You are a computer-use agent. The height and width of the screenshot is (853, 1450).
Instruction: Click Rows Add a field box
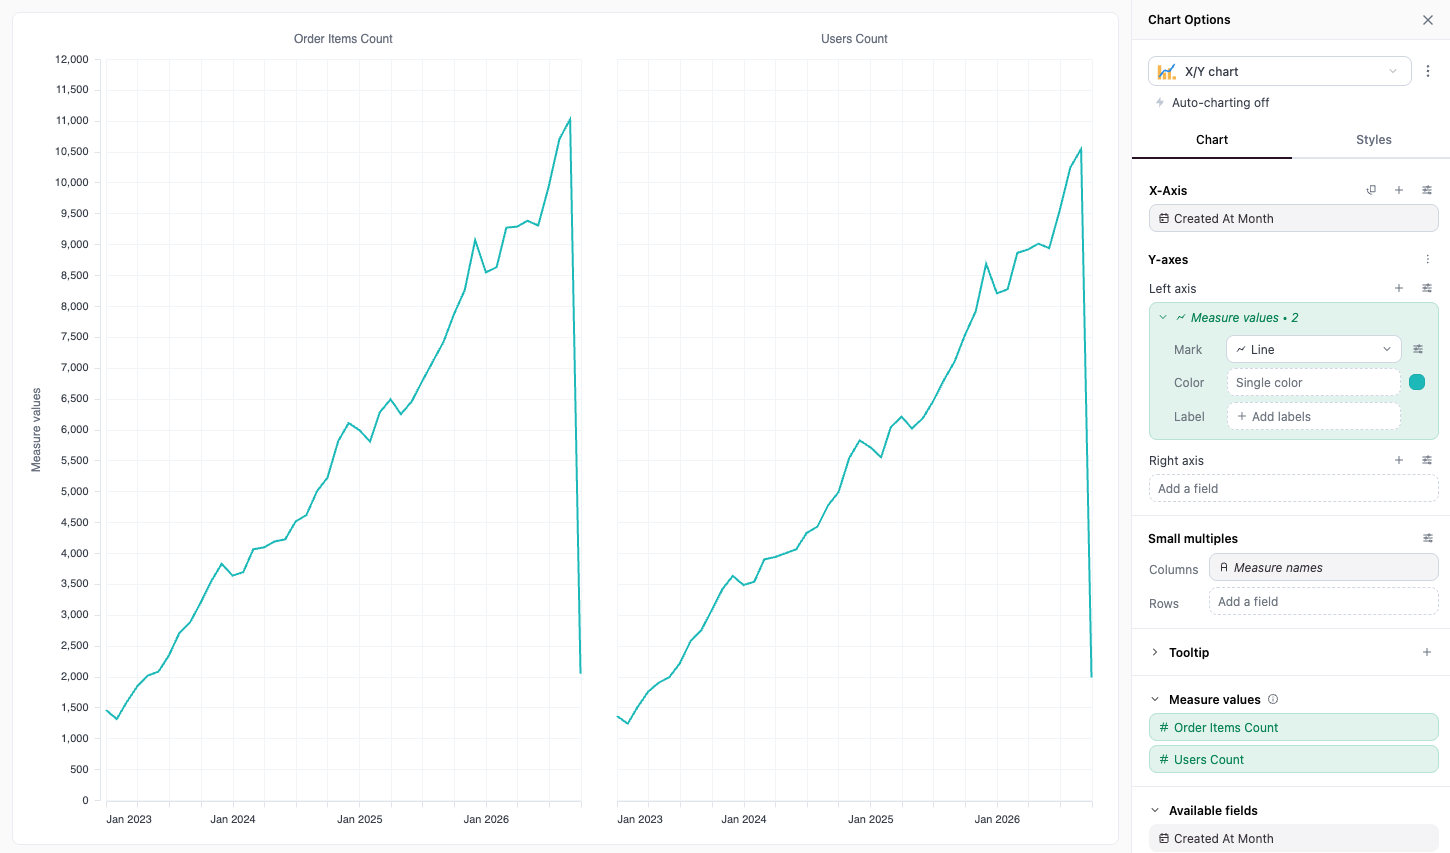[x=1324, y=601]
